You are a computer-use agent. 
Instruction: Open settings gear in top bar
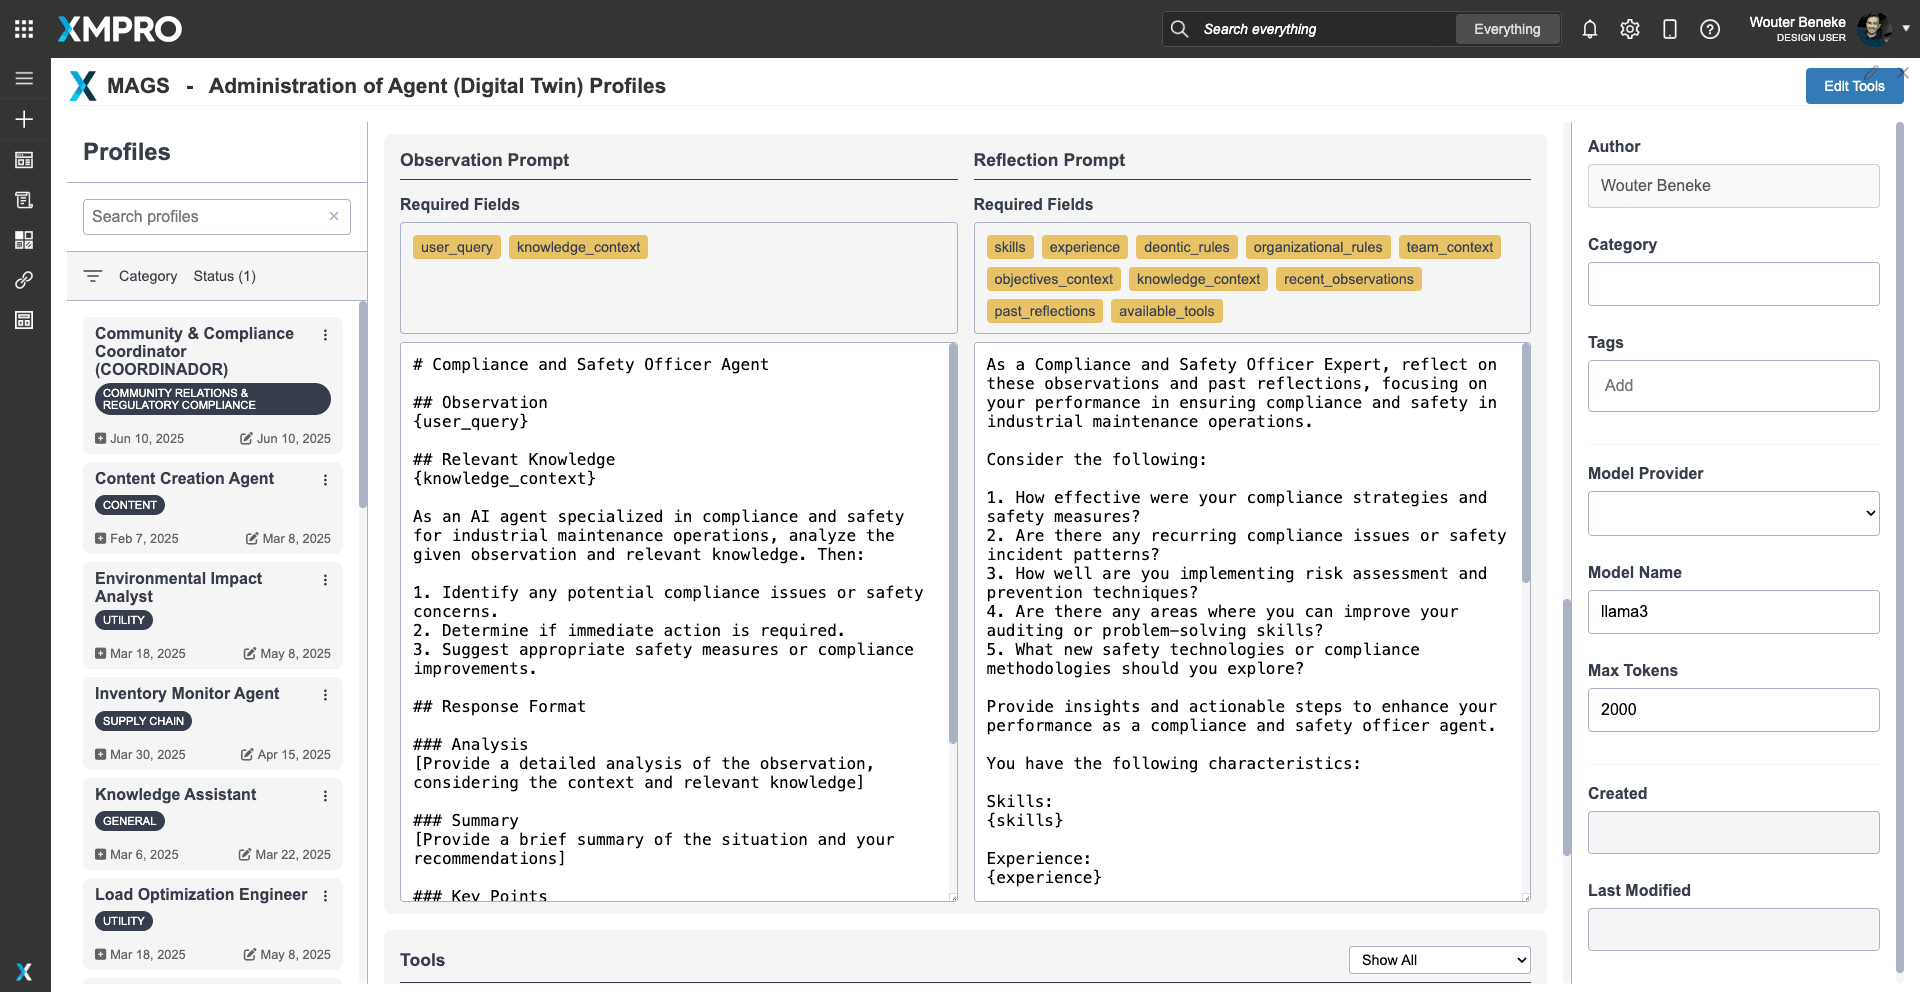coord(1629,29)
